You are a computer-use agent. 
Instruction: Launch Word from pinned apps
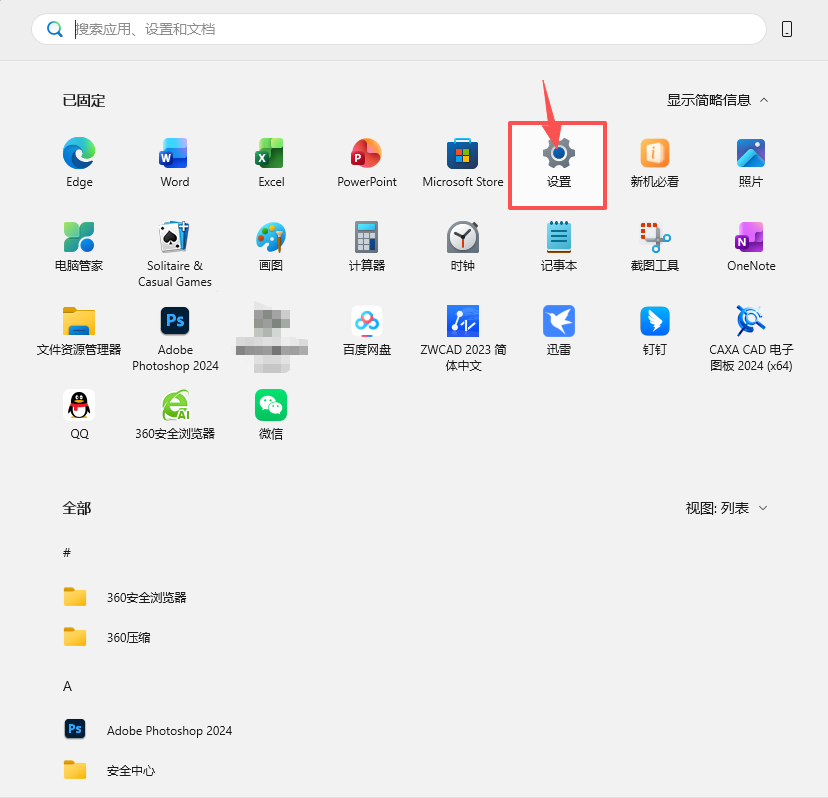pyautogui.click(x=175, y=163)
